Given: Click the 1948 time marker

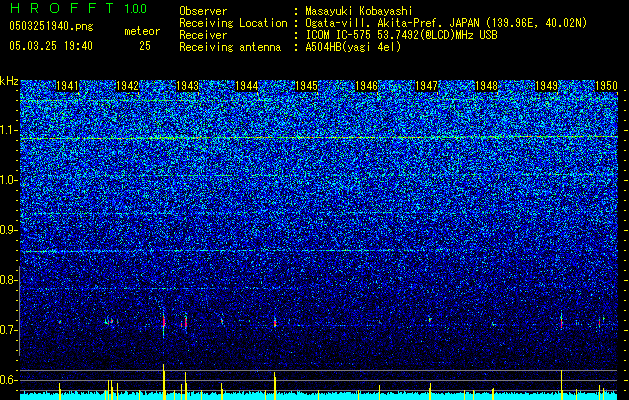Looking at the screenshot, I should coord(486,86).
